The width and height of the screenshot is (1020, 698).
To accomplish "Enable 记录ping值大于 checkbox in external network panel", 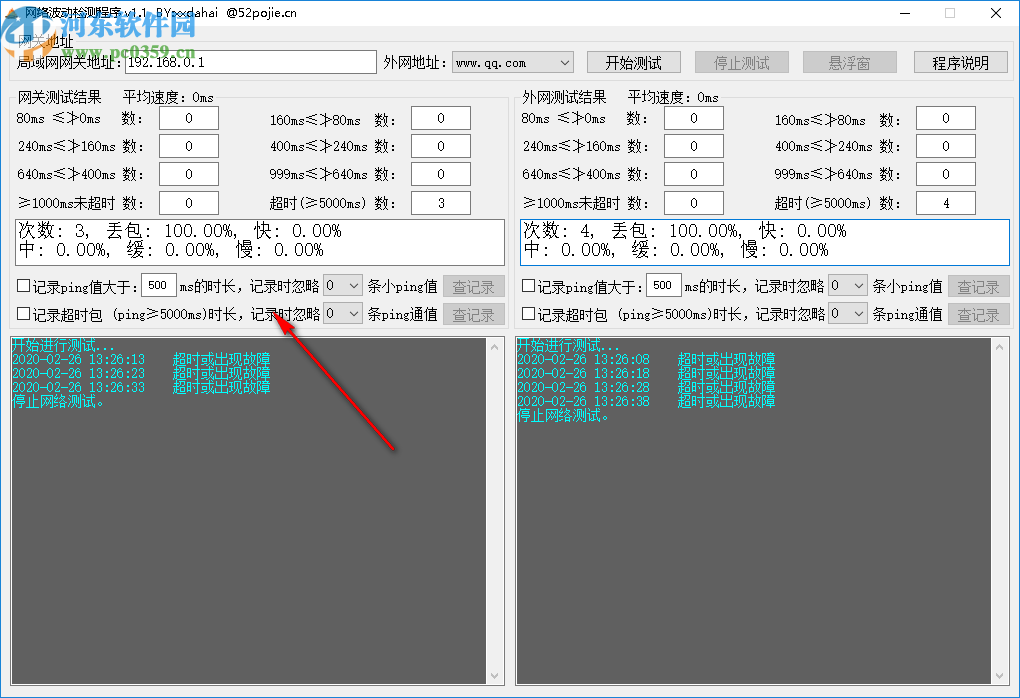I will (x=528, y=286).
